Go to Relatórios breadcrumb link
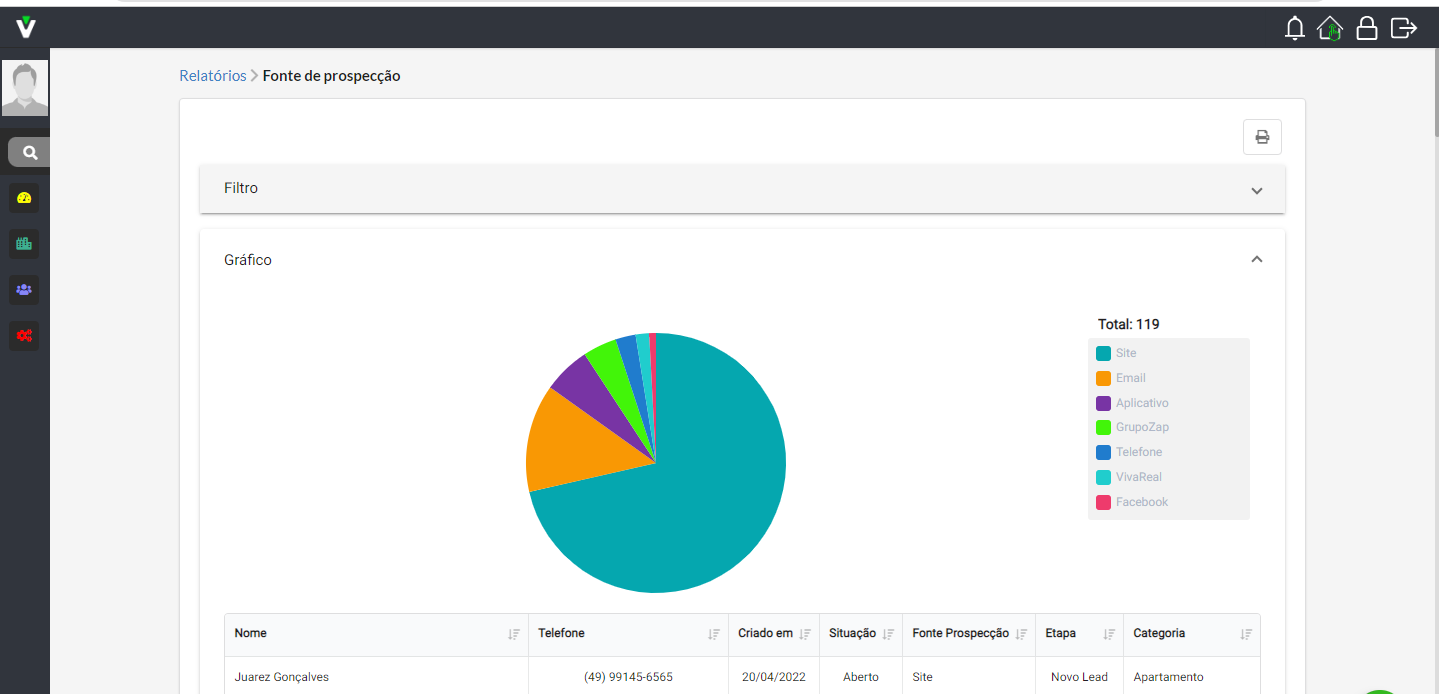 213,76
